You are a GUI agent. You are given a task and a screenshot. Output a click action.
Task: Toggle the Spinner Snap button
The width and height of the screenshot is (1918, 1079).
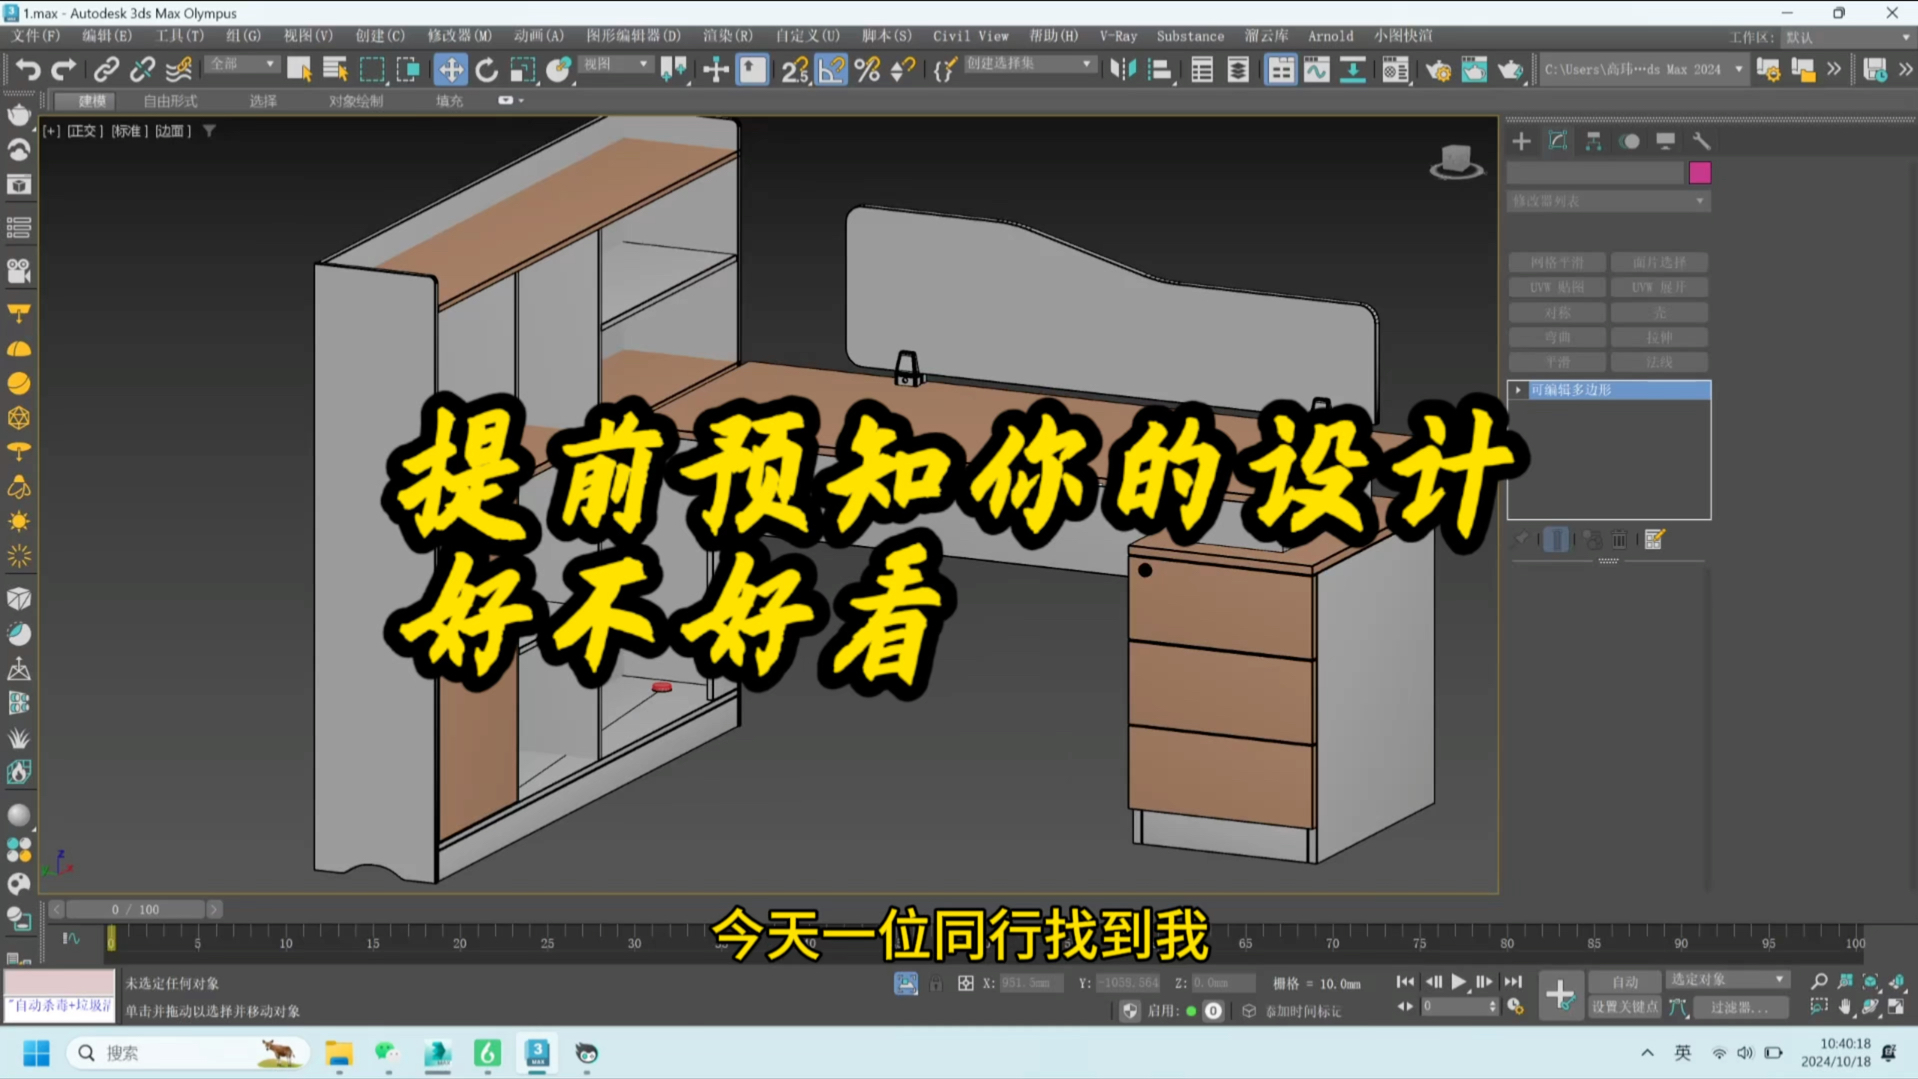point(903,70)
